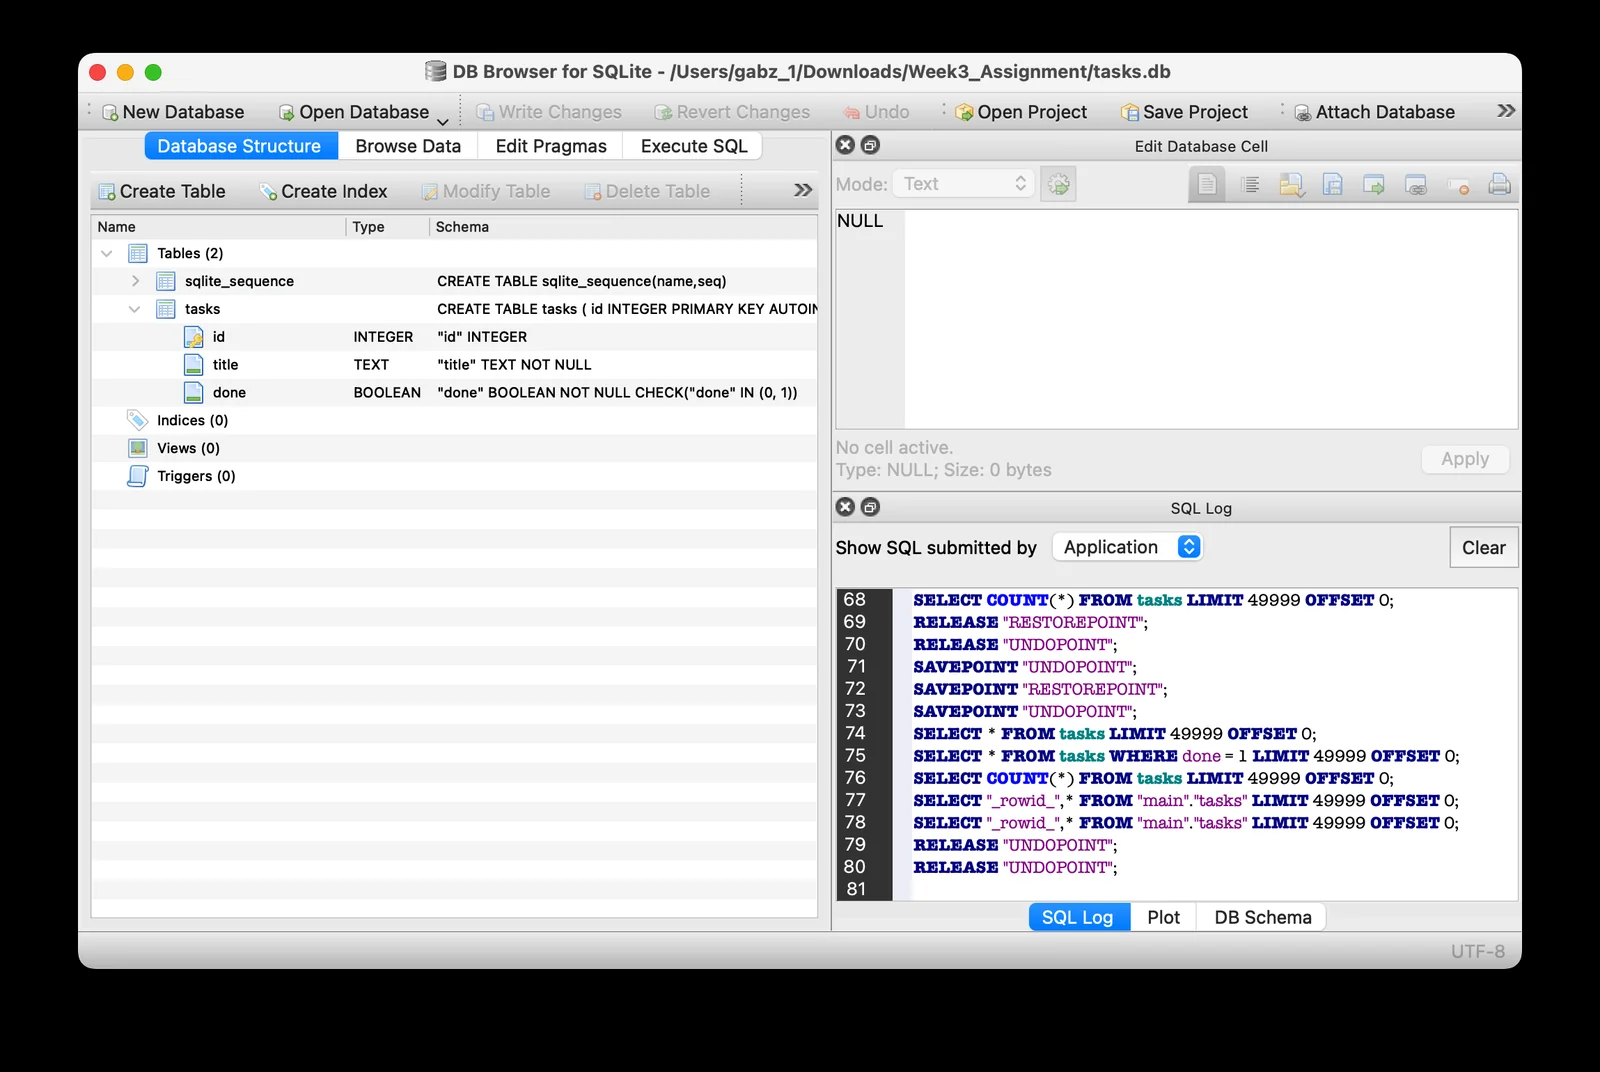Click Open Project in toolbar

click(x=1021, y=112)
